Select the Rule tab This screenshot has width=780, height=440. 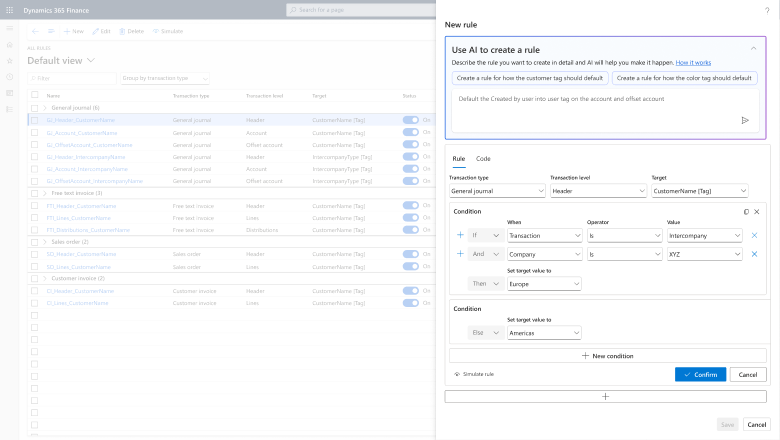[458, 159]
